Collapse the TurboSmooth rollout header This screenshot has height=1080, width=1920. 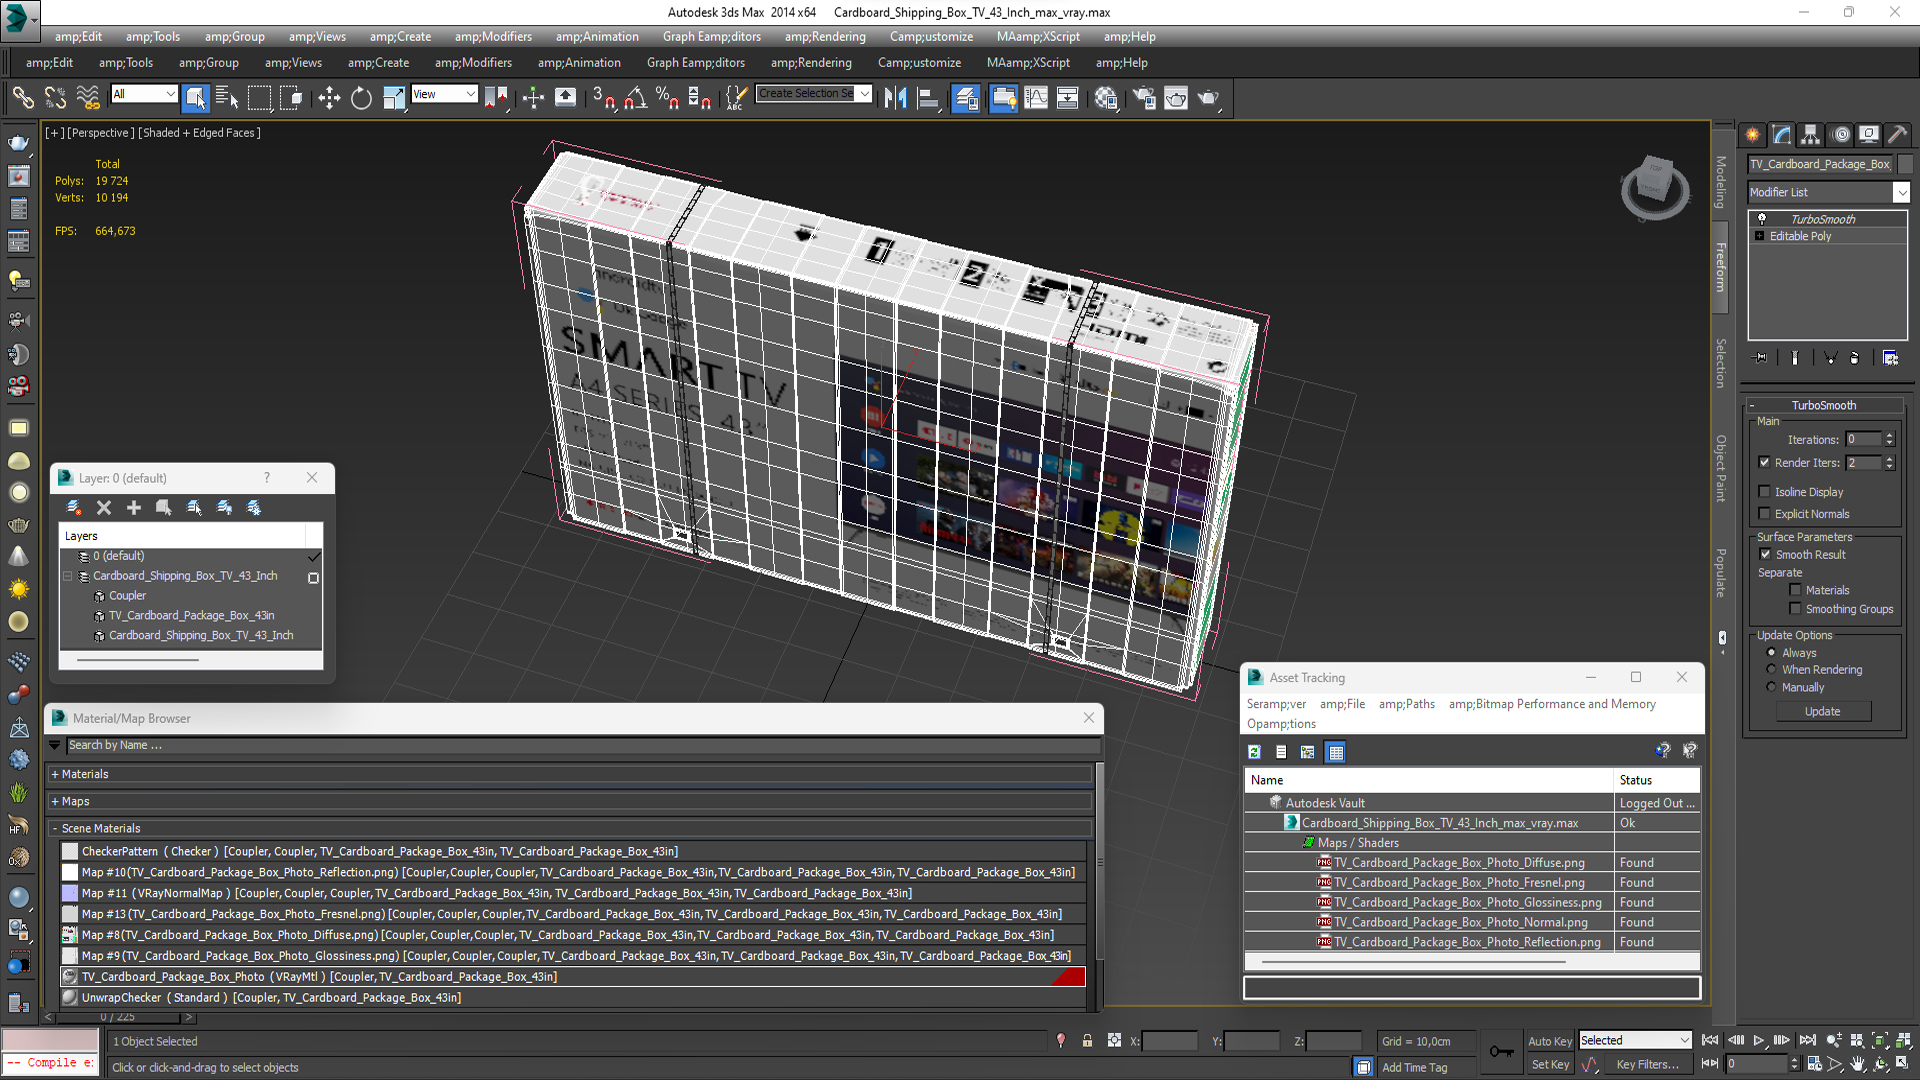(x=1824, y=405)
